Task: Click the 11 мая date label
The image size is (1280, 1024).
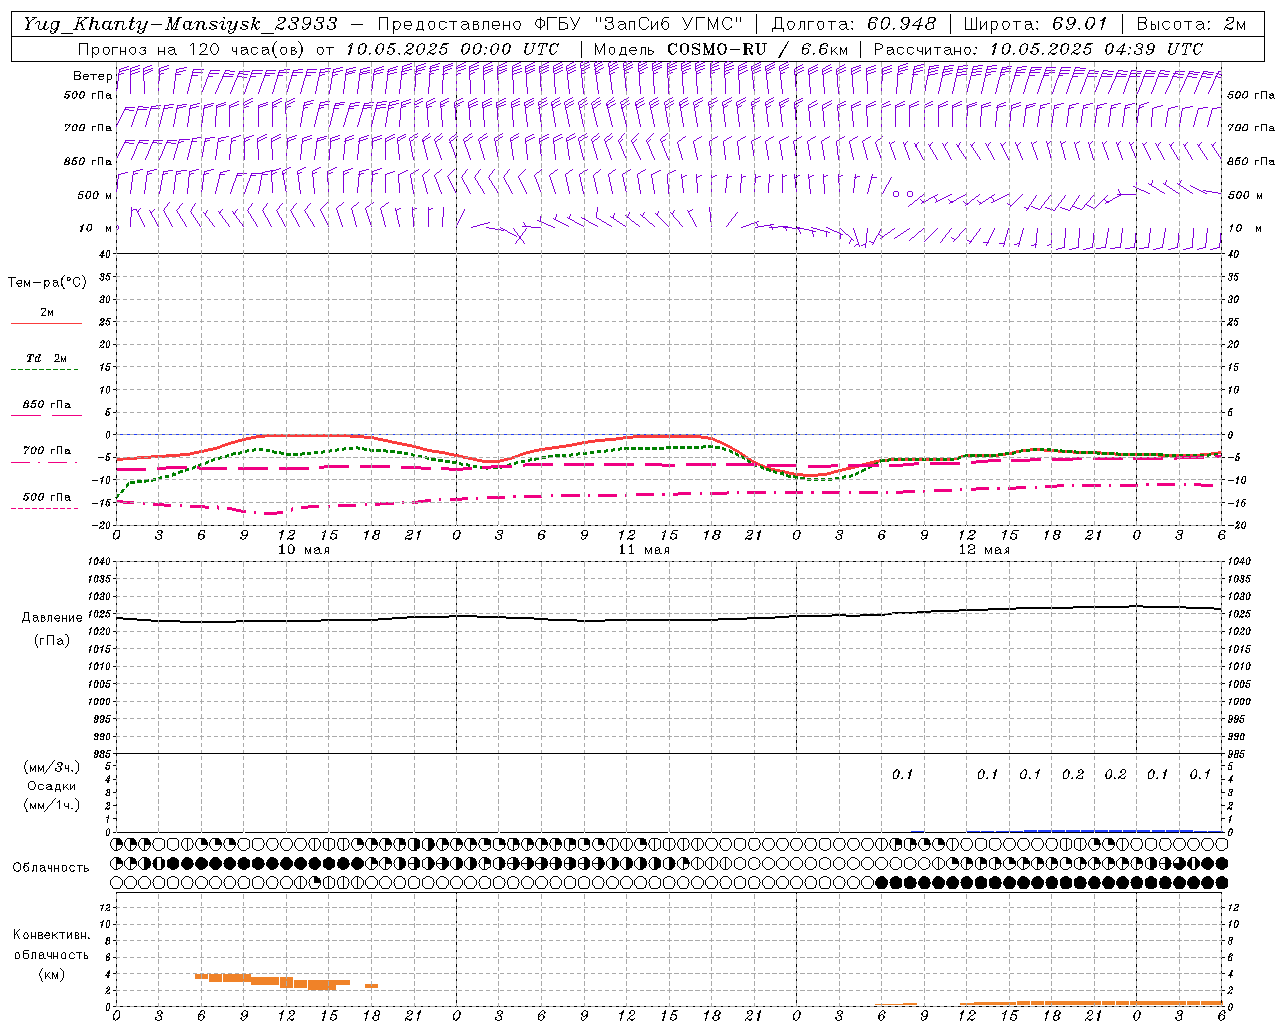Action: tap(644, 550)
